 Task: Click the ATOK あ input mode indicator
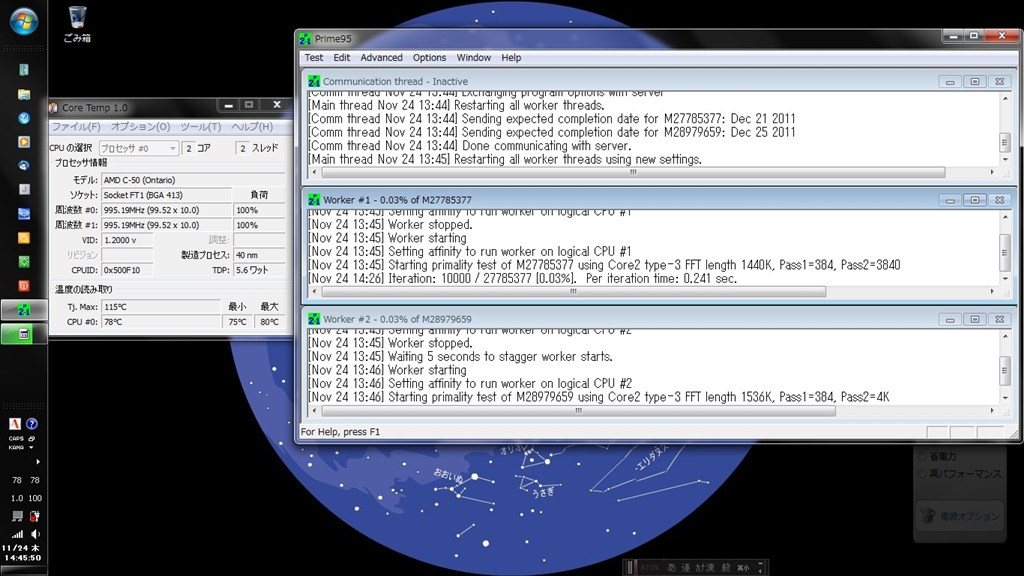671,568
